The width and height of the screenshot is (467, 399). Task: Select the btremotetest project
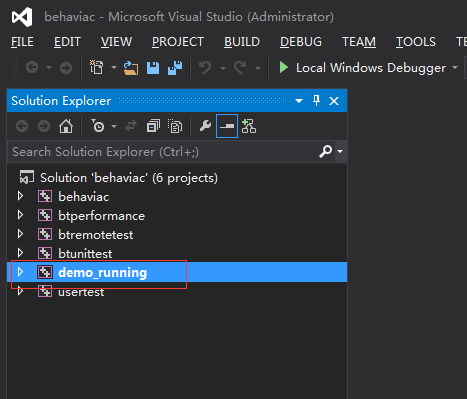[96, 235]
